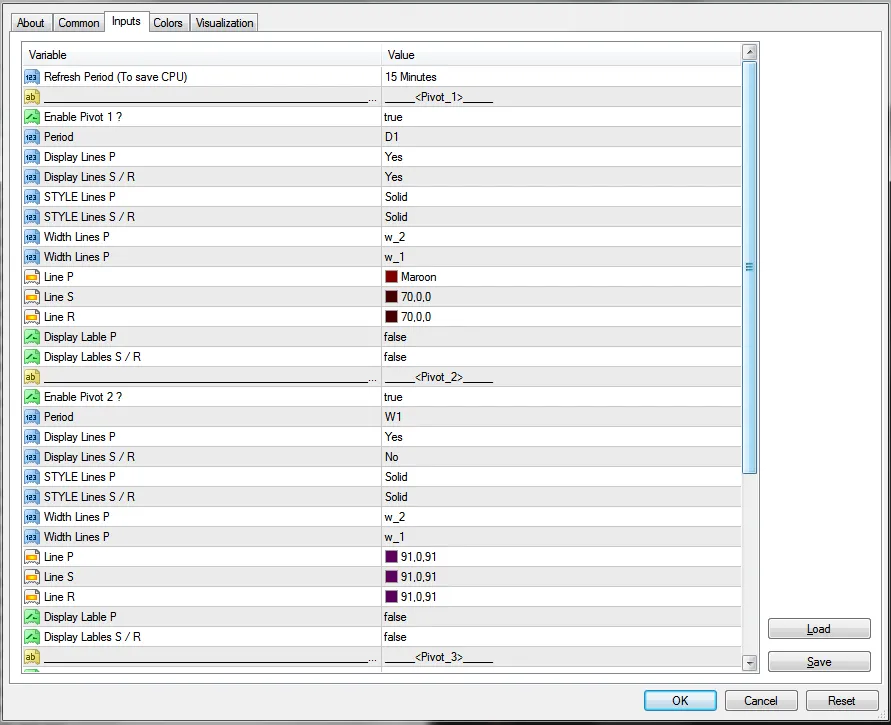The image size is (891, 725).
Task: Click the boolean icon next to Enable Pivot 2
Action: click(x=32, y=397)
